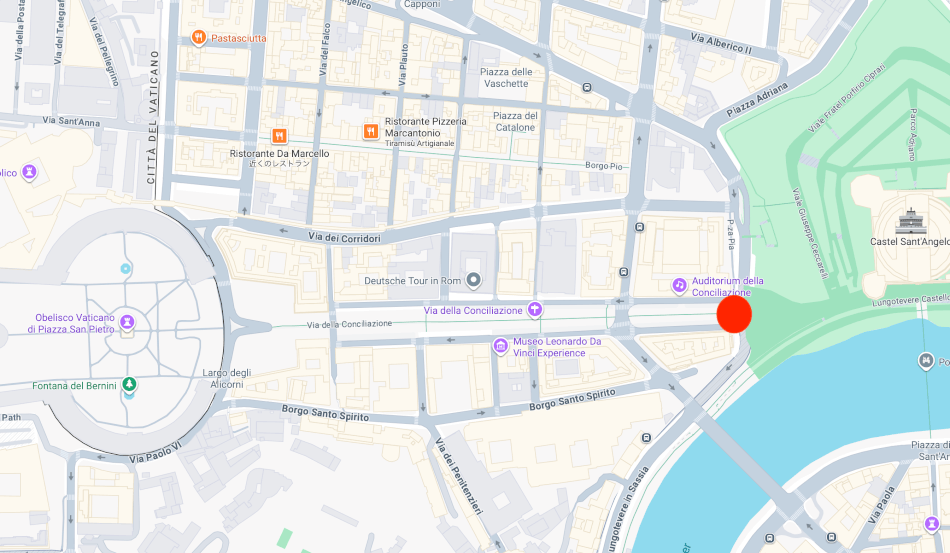
Task: Open Ristorante Pizzeria Marcantonio marker icon
Action: click(371, 131)
